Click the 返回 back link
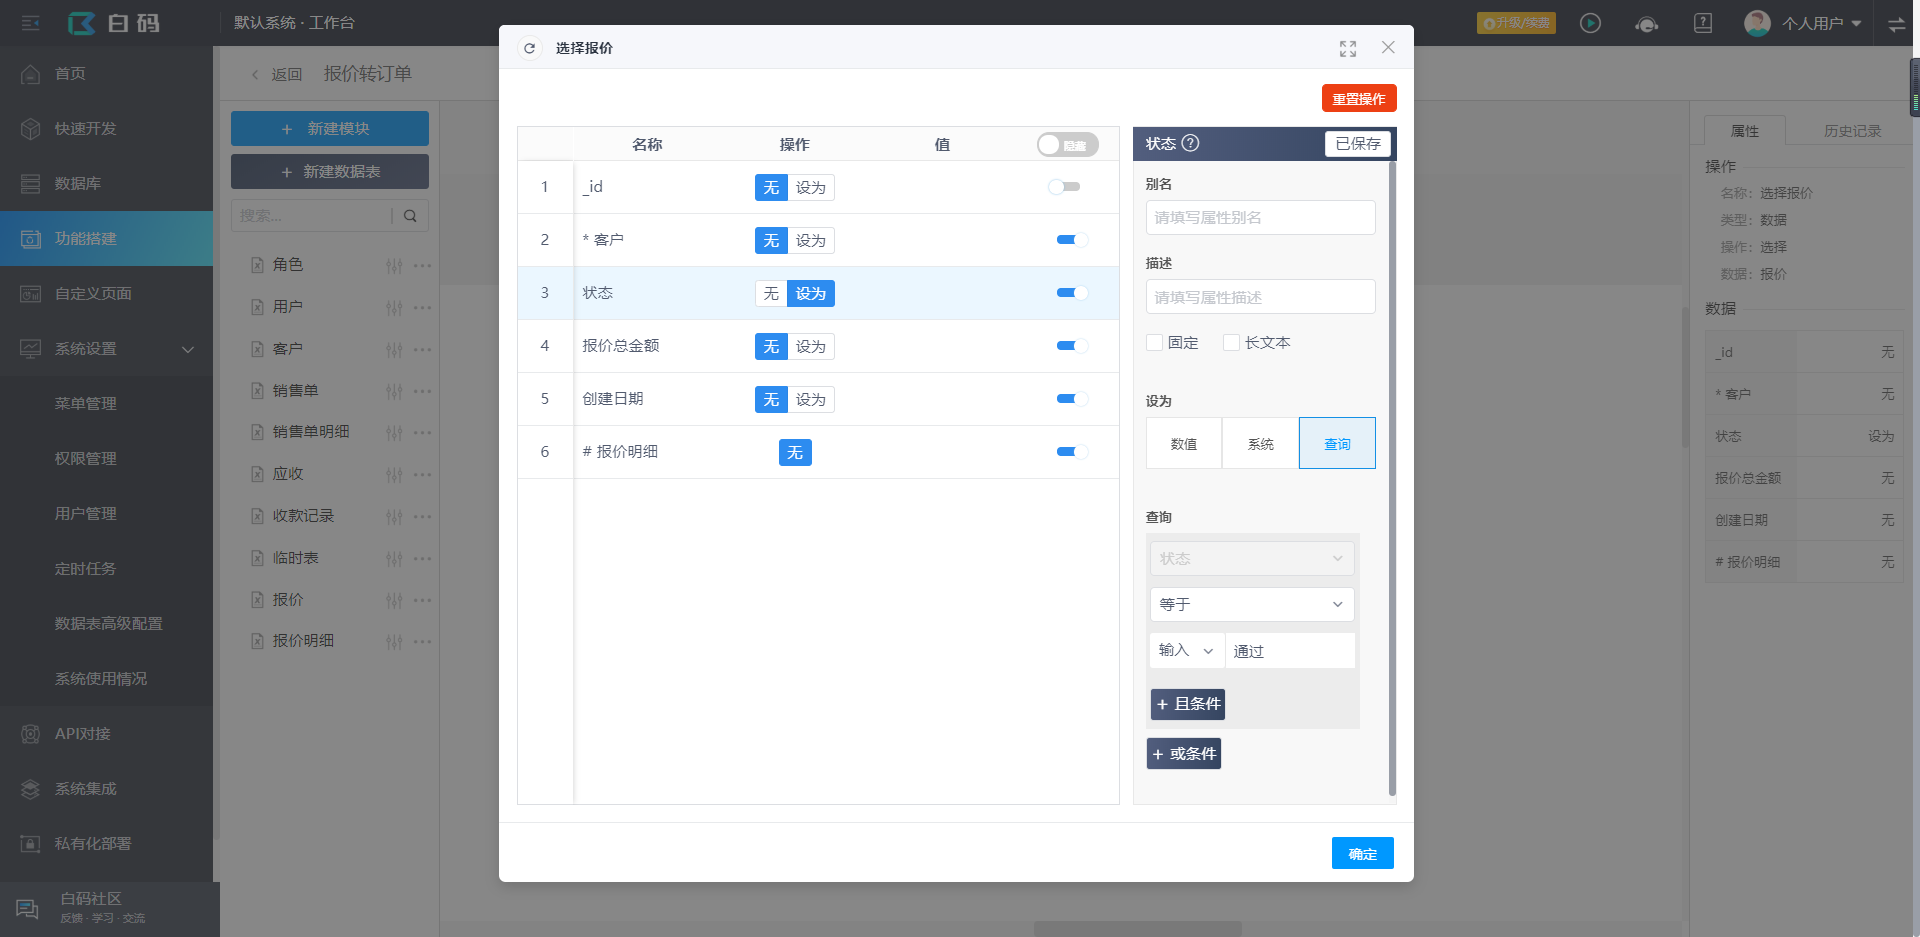The height and width of the screenshot is (937, 1920). pos(277,74)
